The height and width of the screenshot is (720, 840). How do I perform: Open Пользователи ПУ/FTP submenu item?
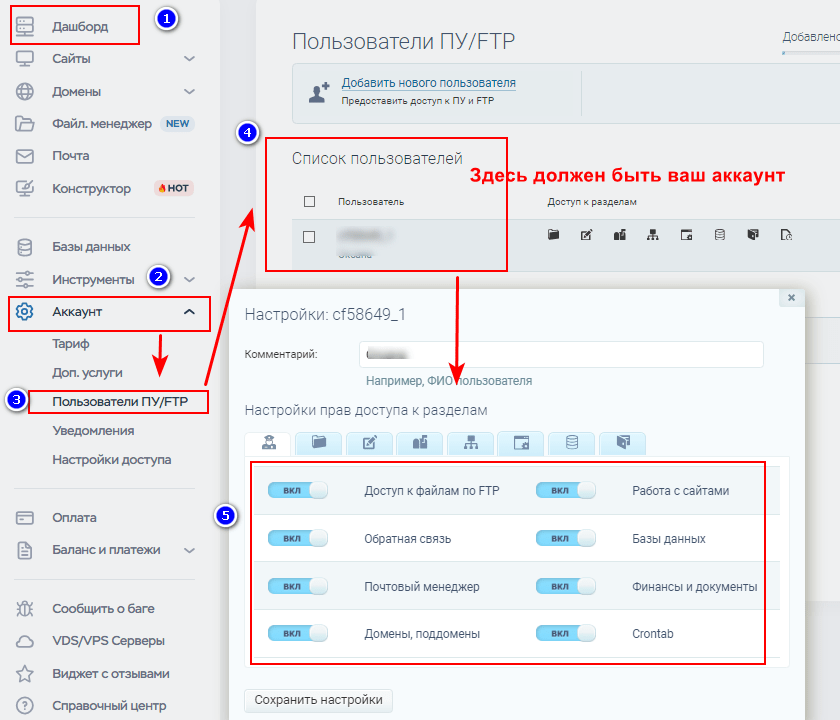click(120, 402)
